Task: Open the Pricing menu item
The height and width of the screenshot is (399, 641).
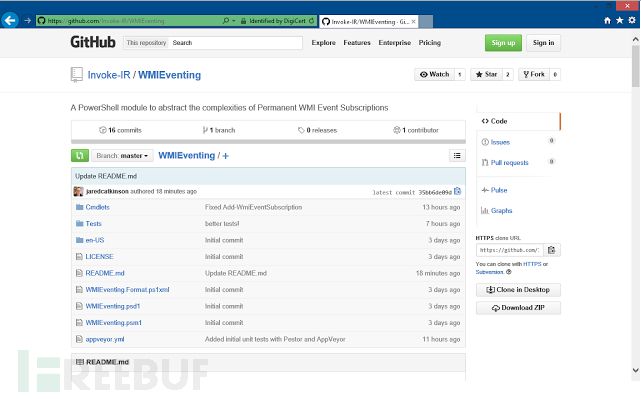Action: pyautogui.click(x=430, y=43)
